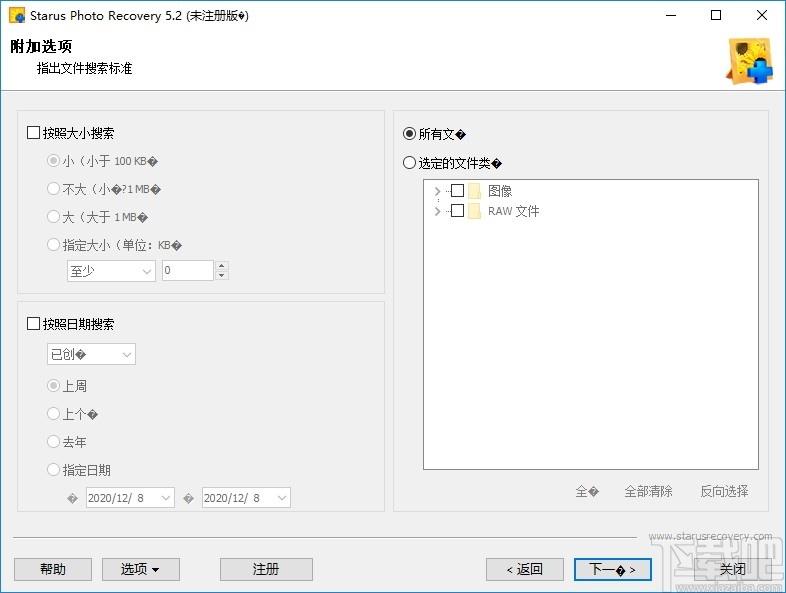
Task: Choose the small size radio under 100 KB
Action: [53, 161]
